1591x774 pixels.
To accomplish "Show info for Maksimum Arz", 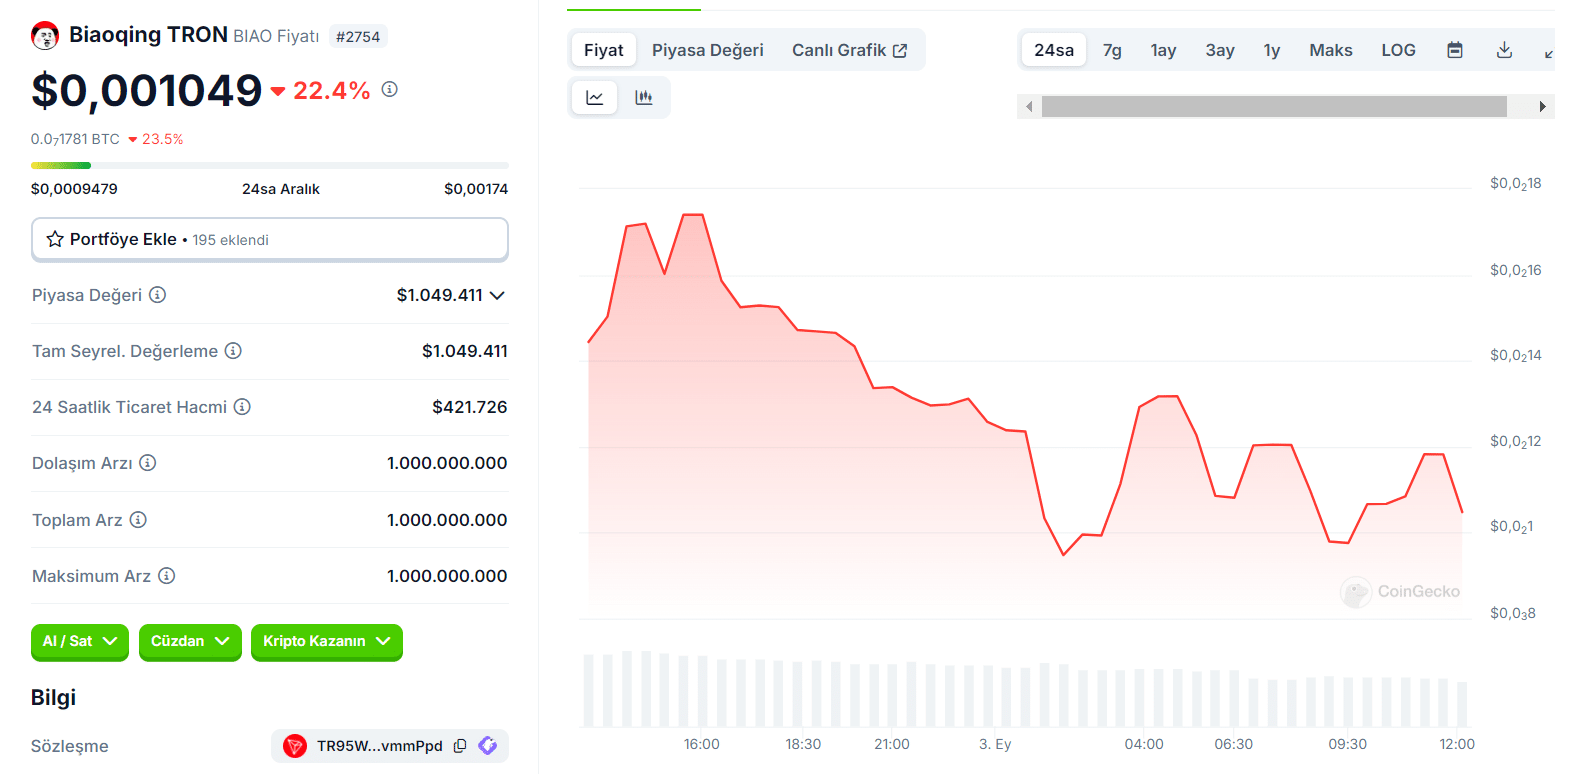I will coord(167,576).
